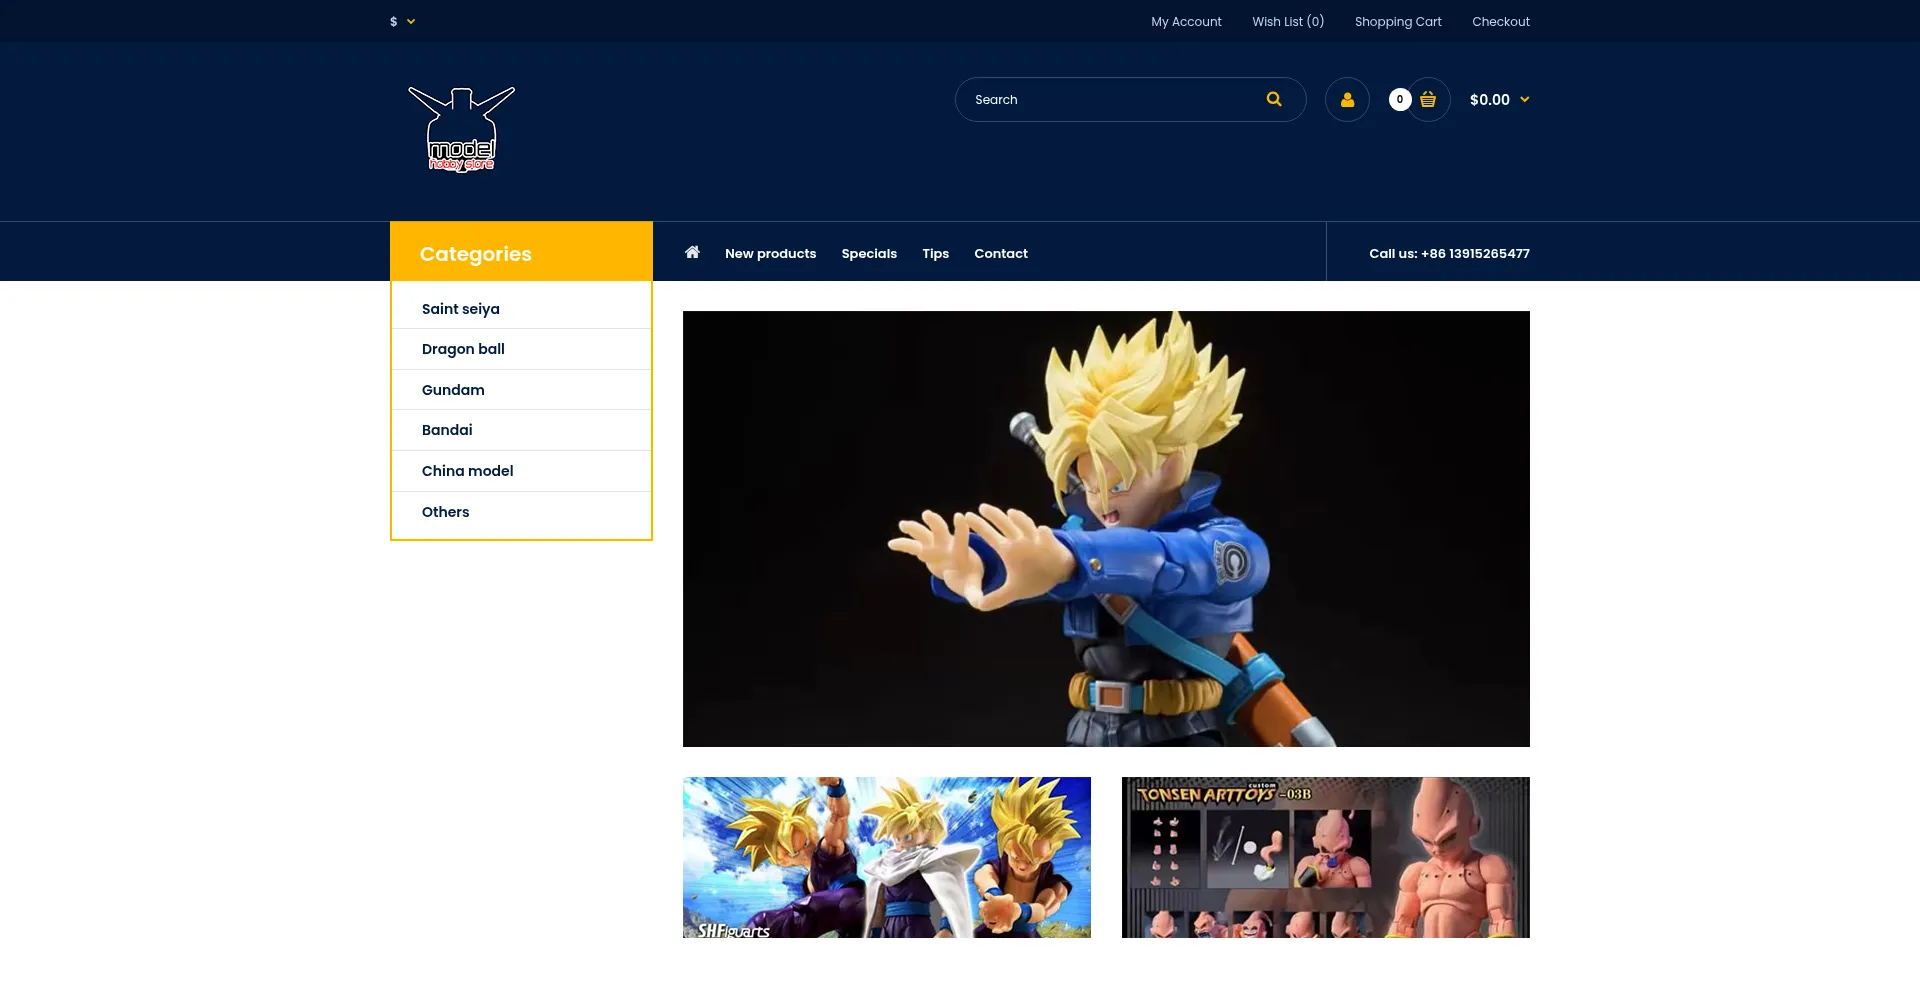Click the shopping basket icon
Screen dimensions: 1920x993
[1428, 100]
